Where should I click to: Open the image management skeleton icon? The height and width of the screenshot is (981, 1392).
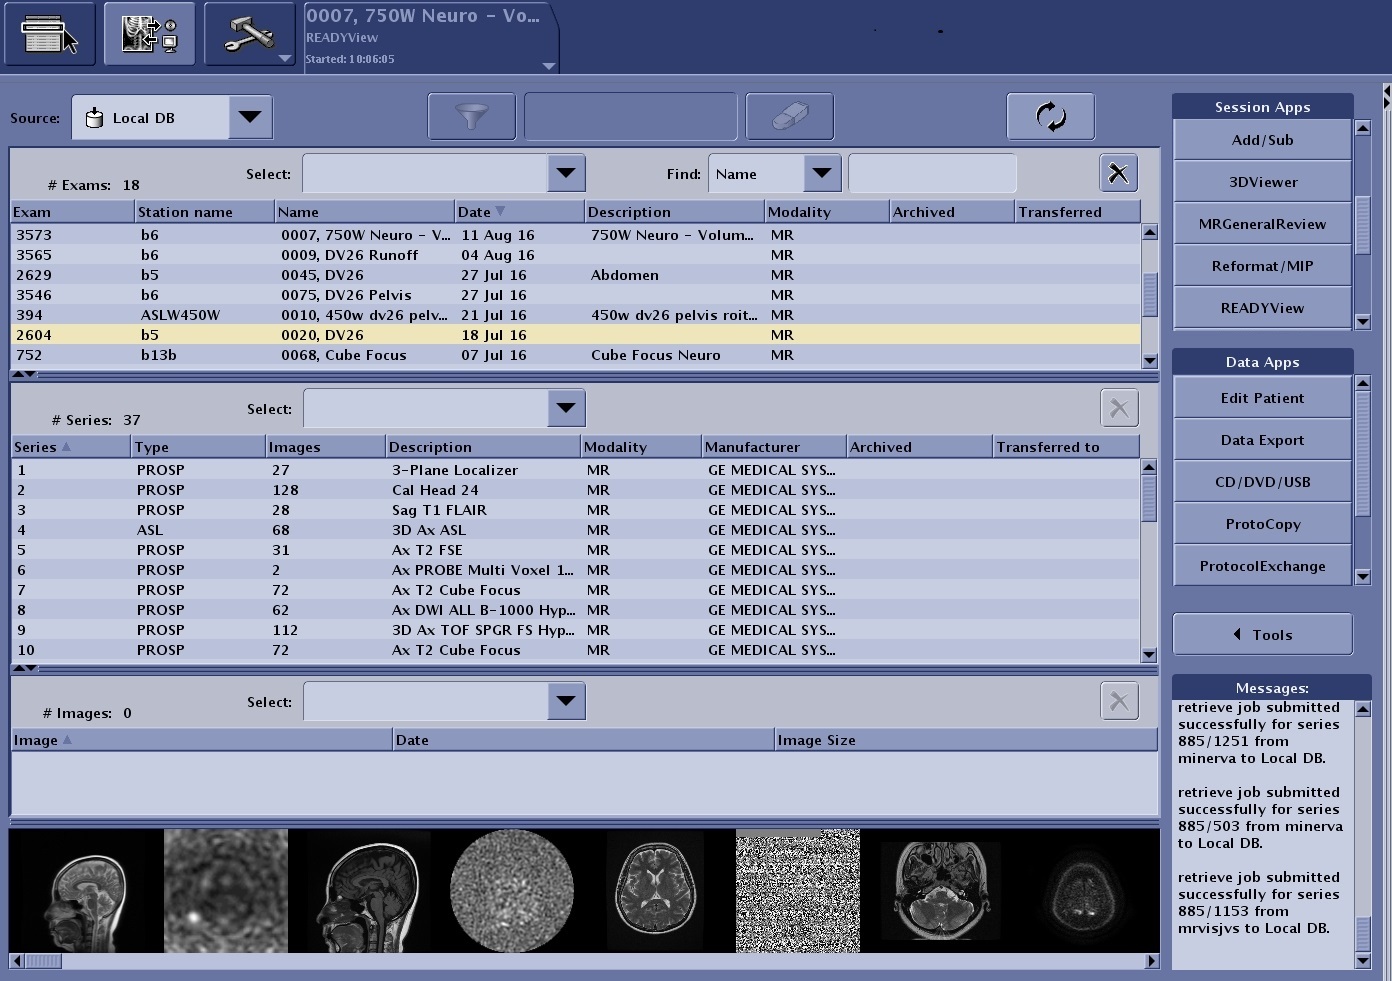click(x=149, y=34)
